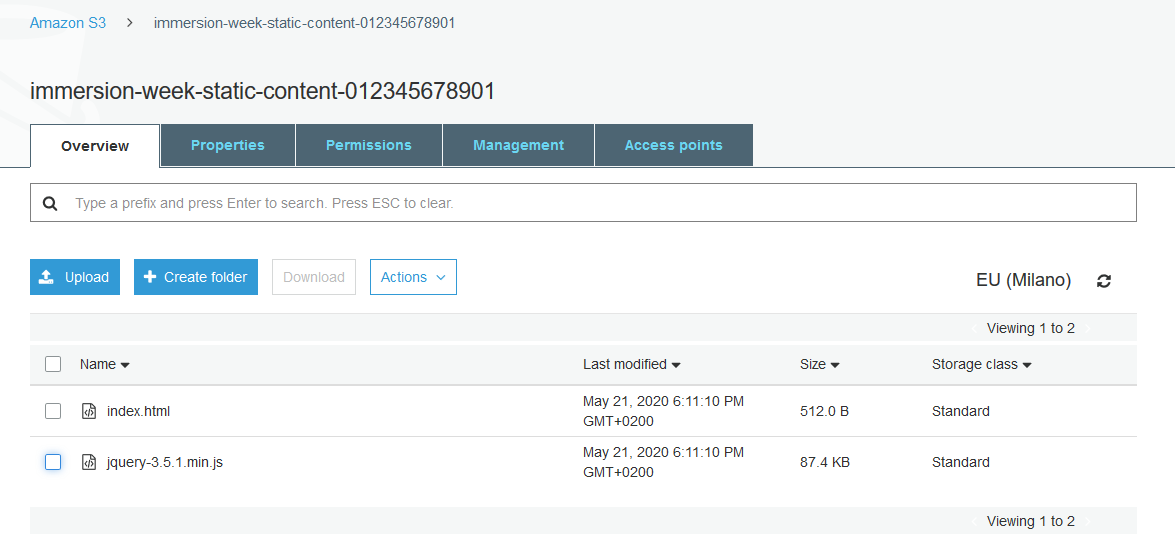Sort by Size column
The height and width of the screenshot is (555, 1175).
pyautogui.click(x=819, y=365)
